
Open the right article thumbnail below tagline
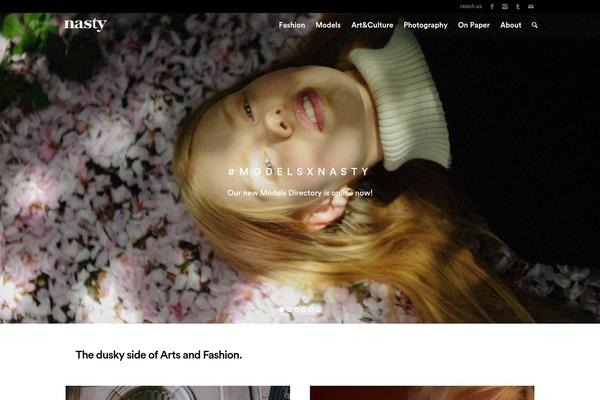tap(422, 393)
